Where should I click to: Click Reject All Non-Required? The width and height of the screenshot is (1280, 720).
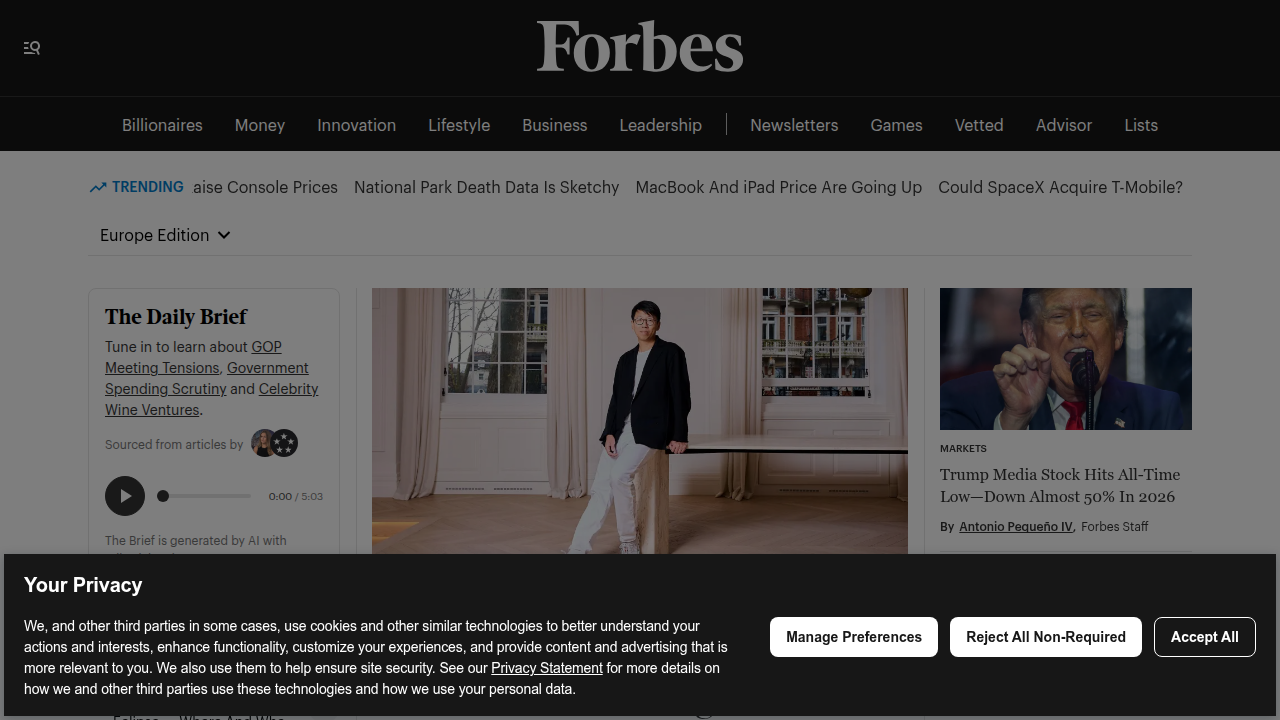click(1046, 637)
